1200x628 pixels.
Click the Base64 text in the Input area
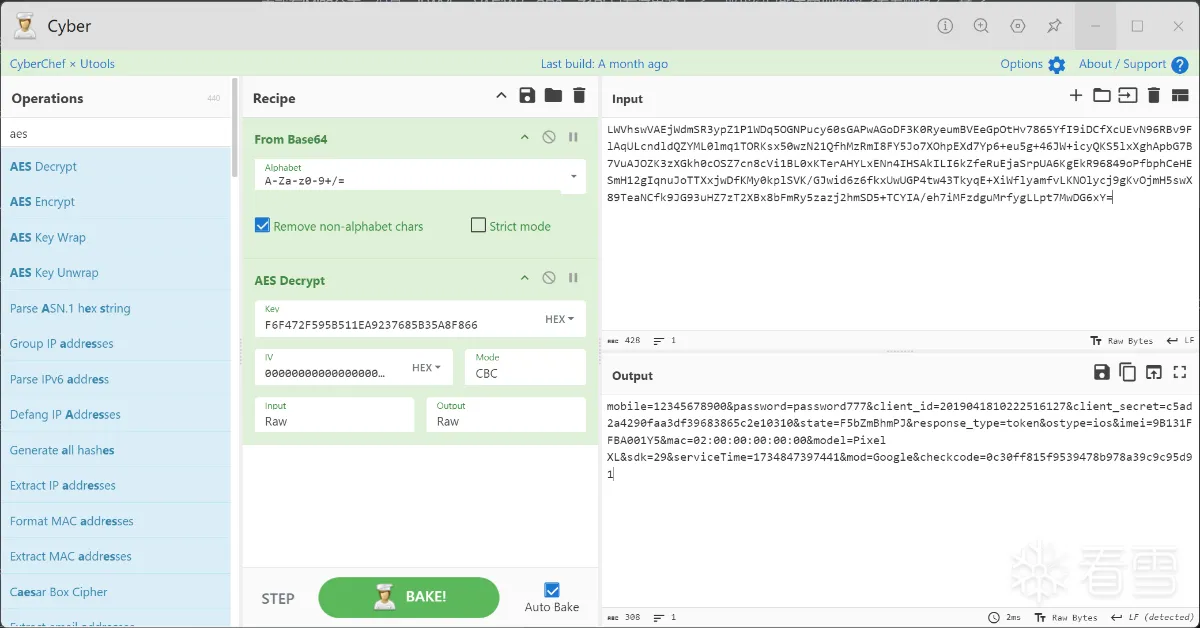[900, 163]
